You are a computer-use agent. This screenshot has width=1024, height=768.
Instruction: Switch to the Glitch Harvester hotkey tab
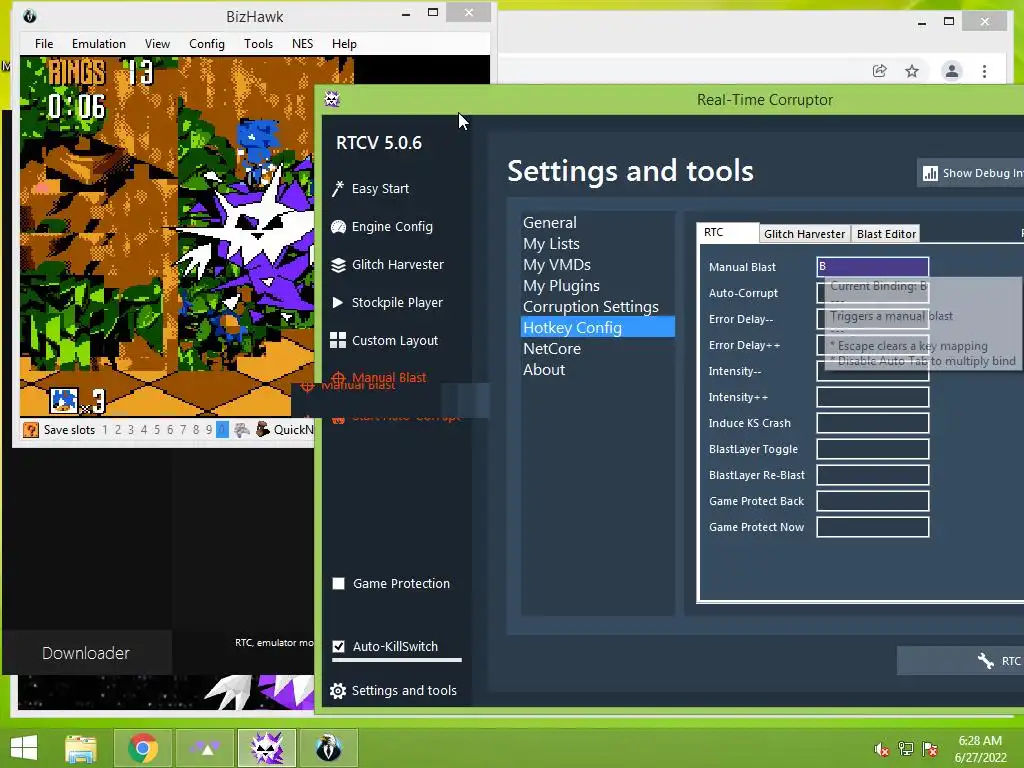tap(805, 234)
